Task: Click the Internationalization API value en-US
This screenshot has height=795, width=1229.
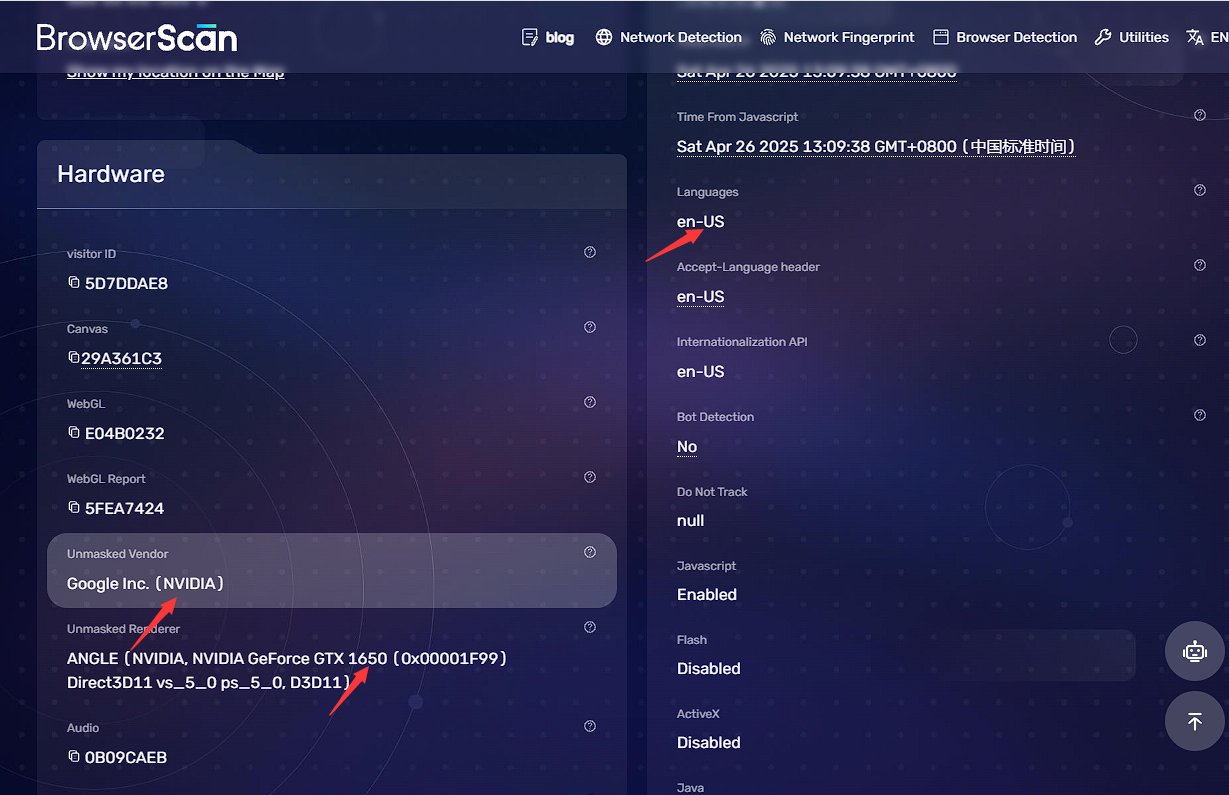Action: (700, 372)
